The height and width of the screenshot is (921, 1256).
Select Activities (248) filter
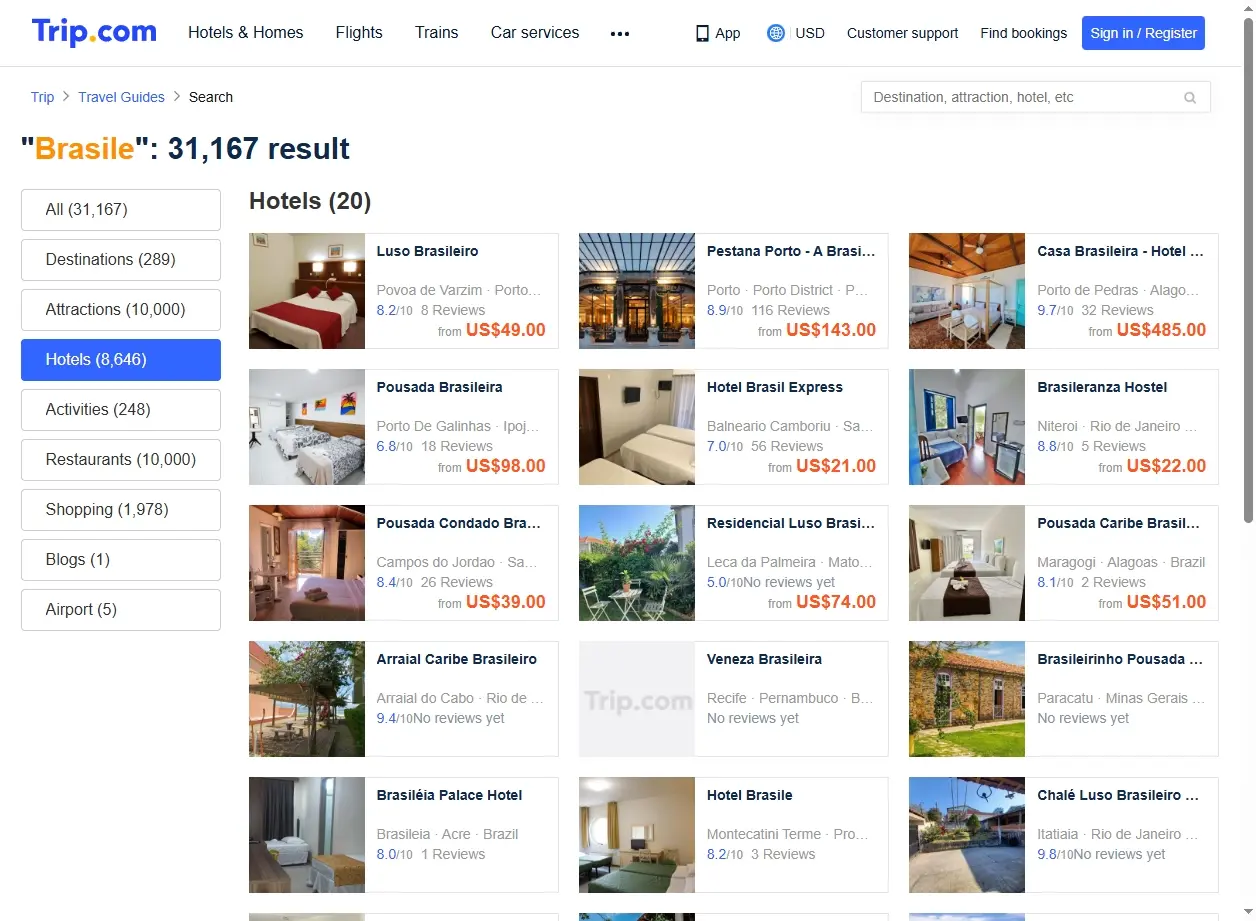pyautogui.click(x=121, y=410)
